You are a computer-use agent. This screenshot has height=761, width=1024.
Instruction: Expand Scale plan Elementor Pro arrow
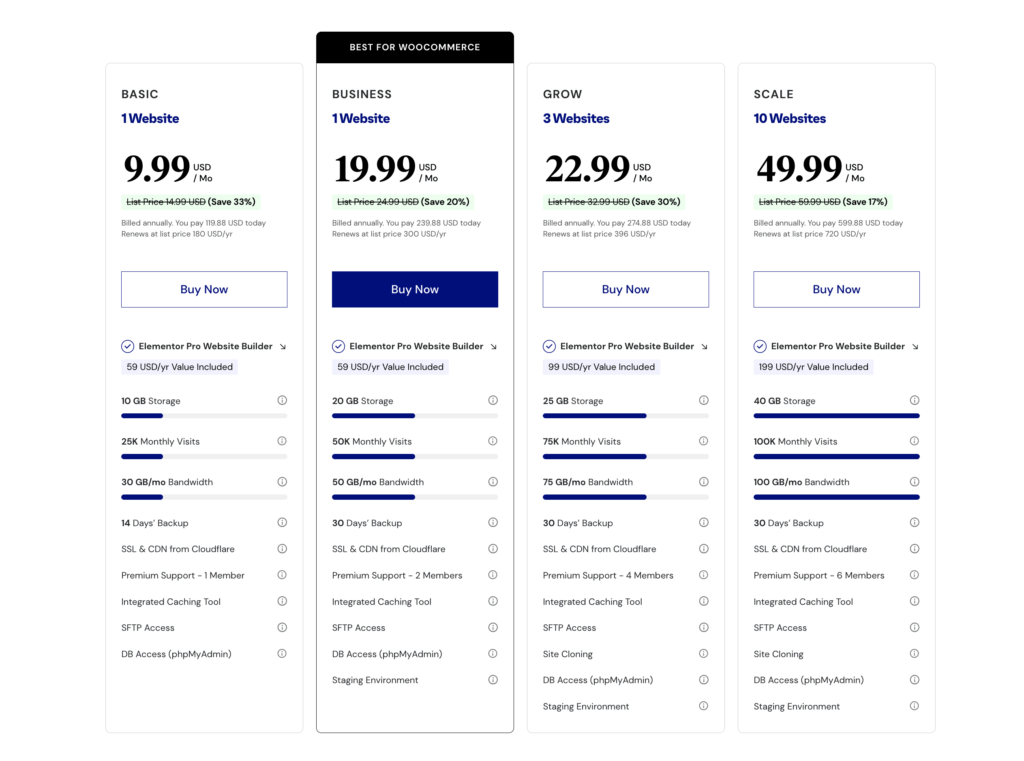[x=916, y=347]
